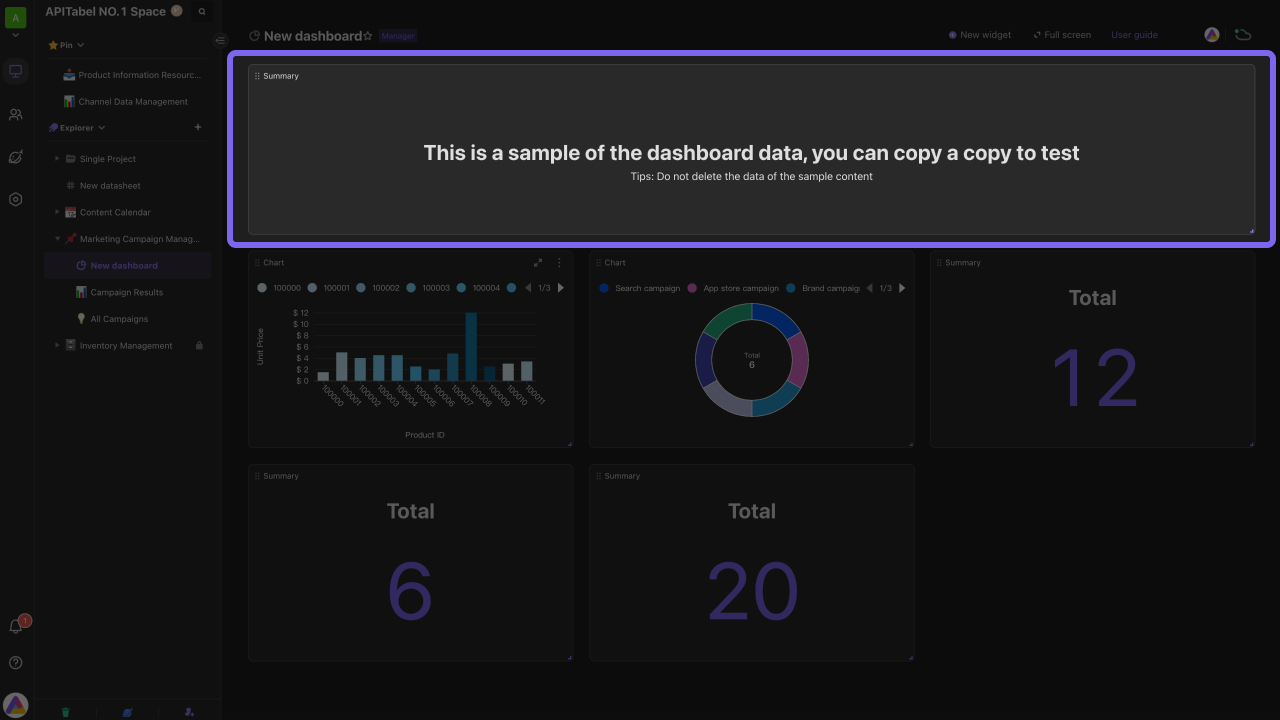Click the lock icon beside Inventory Management

coord(199,346)
